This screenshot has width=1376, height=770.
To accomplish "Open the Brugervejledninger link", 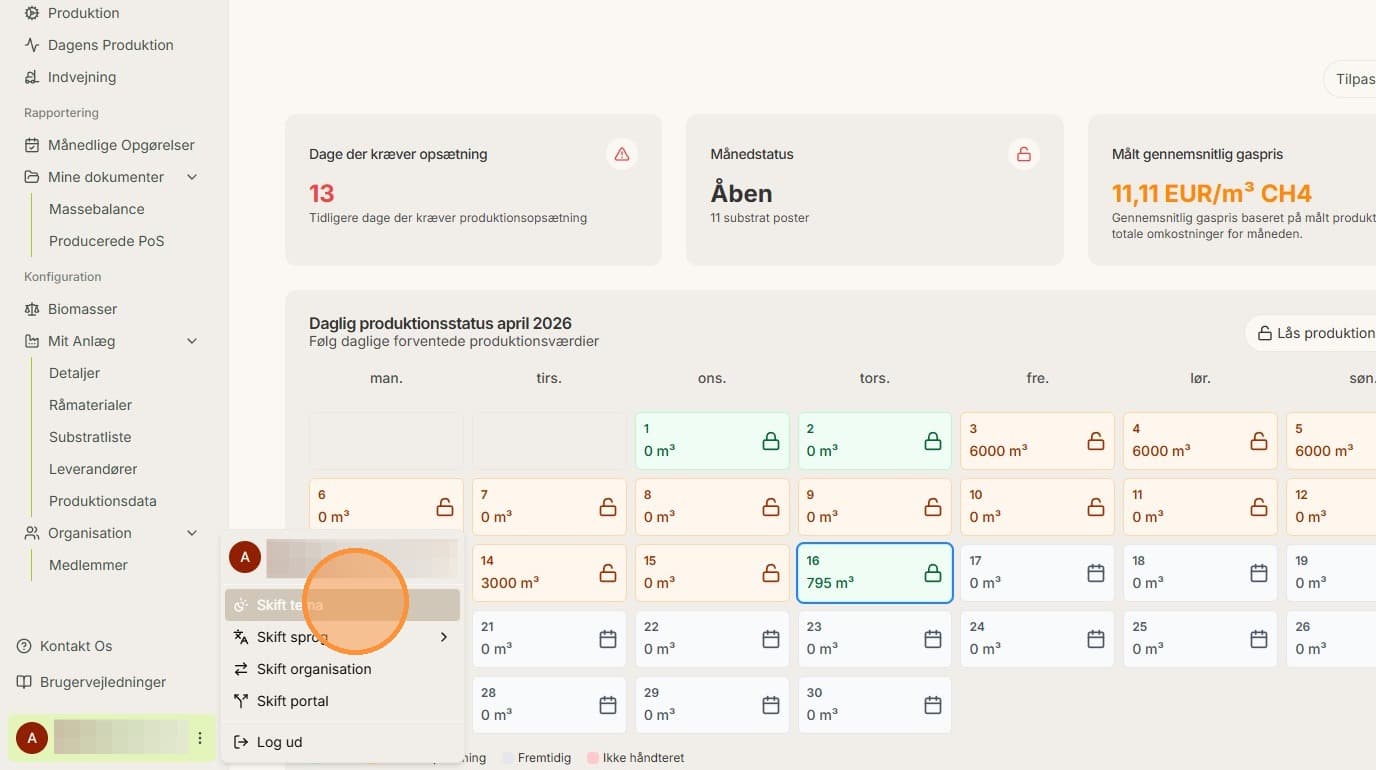I will click(x=103, y=682).
